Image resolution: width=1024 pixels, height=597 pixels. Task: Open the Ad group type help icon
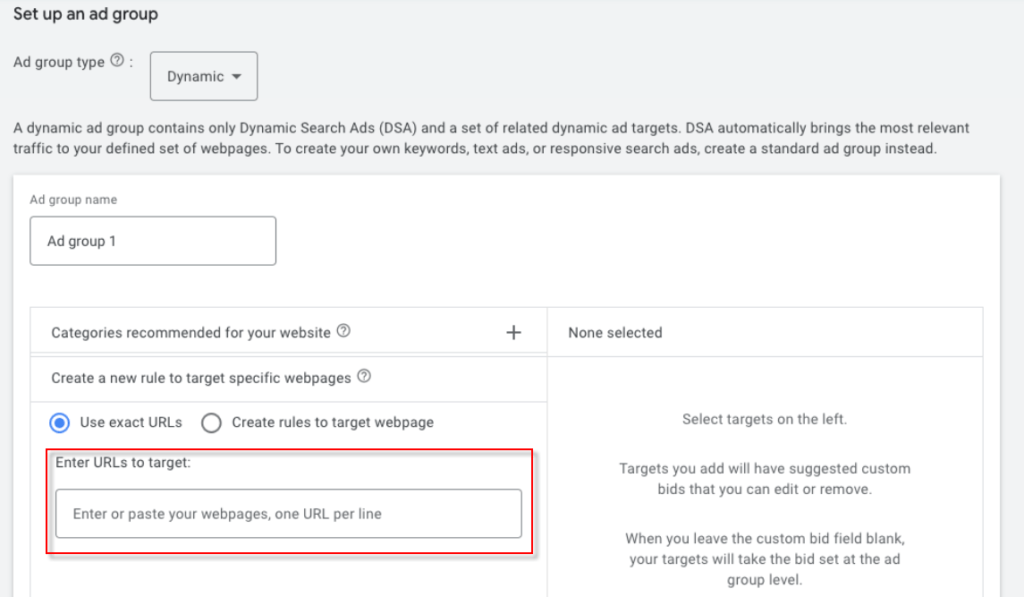point(117,62)
